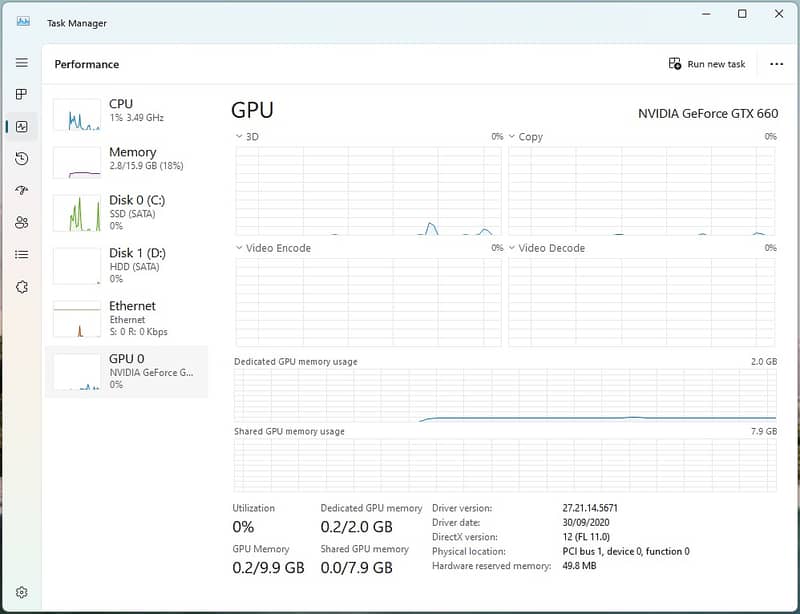Screen dimensions: 800x614
Task: Select Memory in the performance list
Action: coord(126,162)
